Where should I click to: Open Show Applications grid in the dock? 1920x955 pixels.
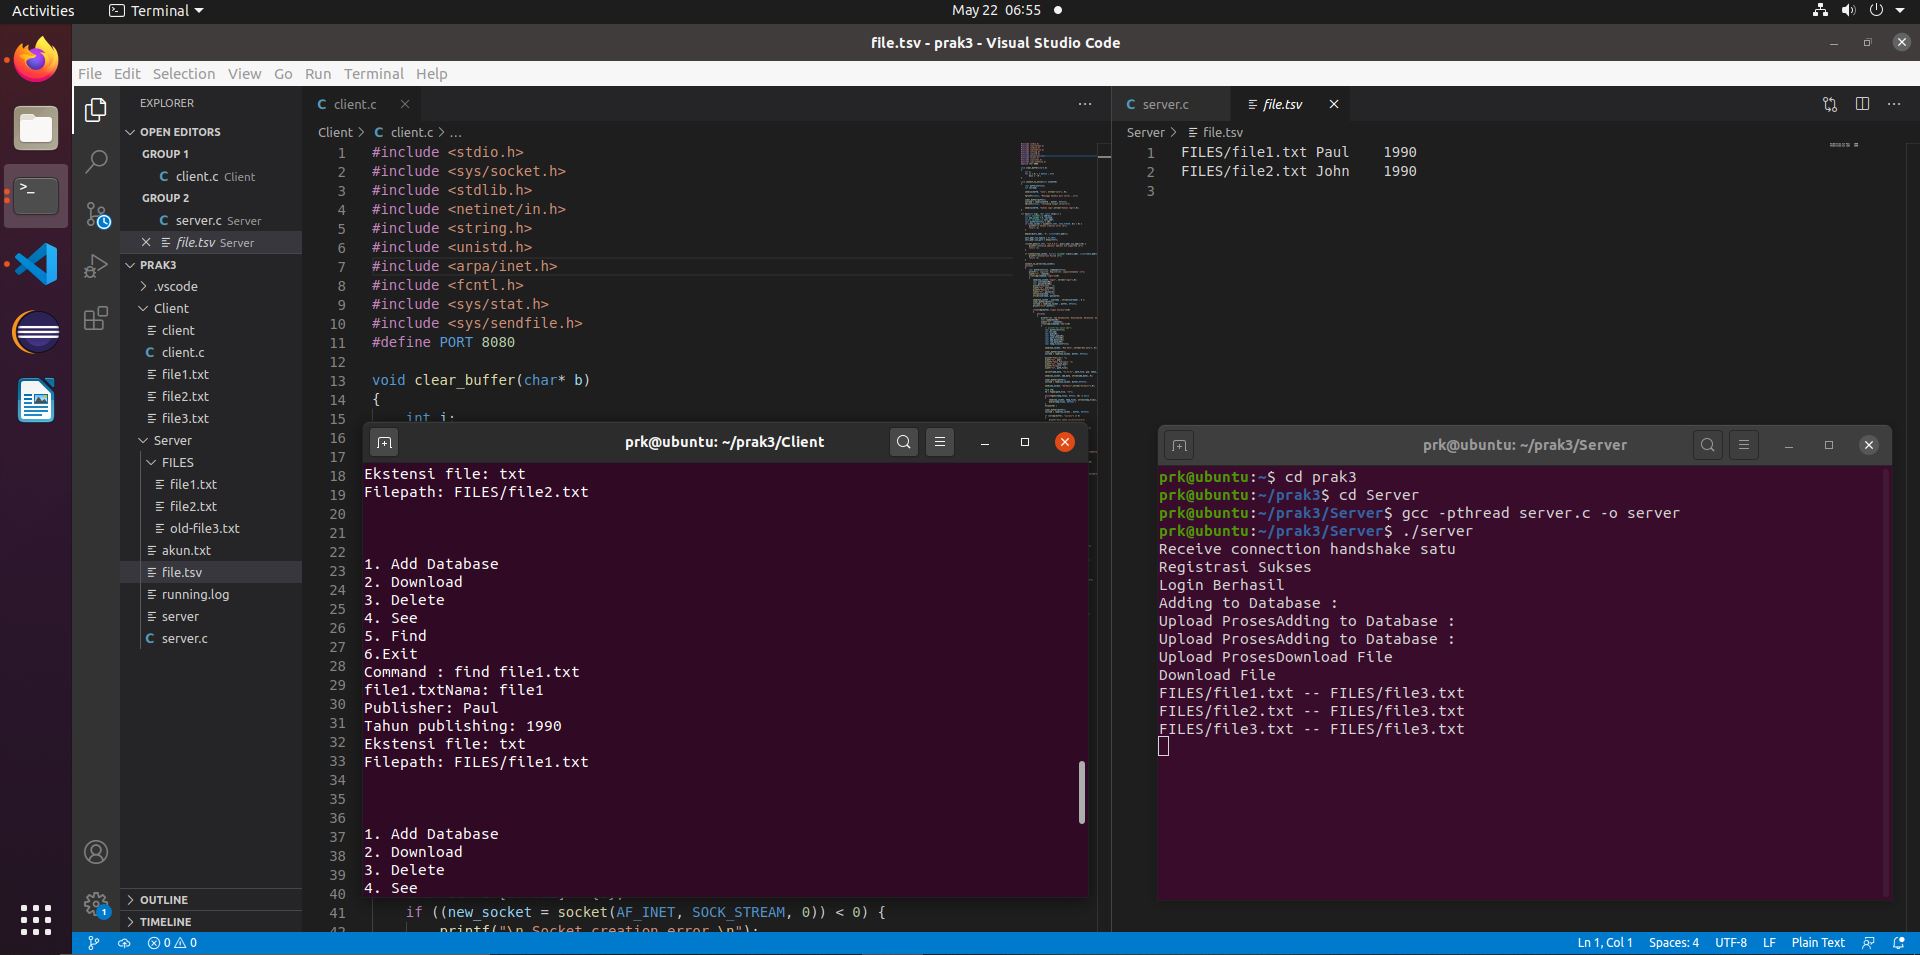coord(36,919)
